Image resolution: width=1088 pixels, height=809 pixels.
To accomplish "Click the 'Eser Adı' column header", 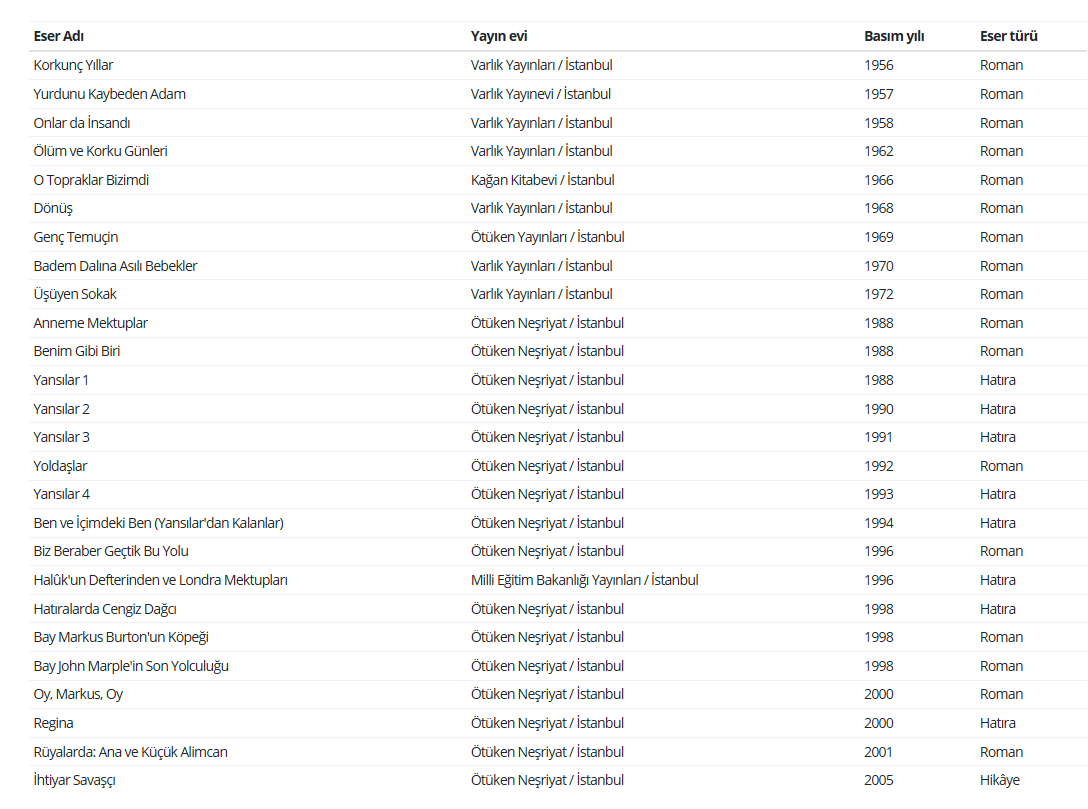I will (x=59, y=36).
